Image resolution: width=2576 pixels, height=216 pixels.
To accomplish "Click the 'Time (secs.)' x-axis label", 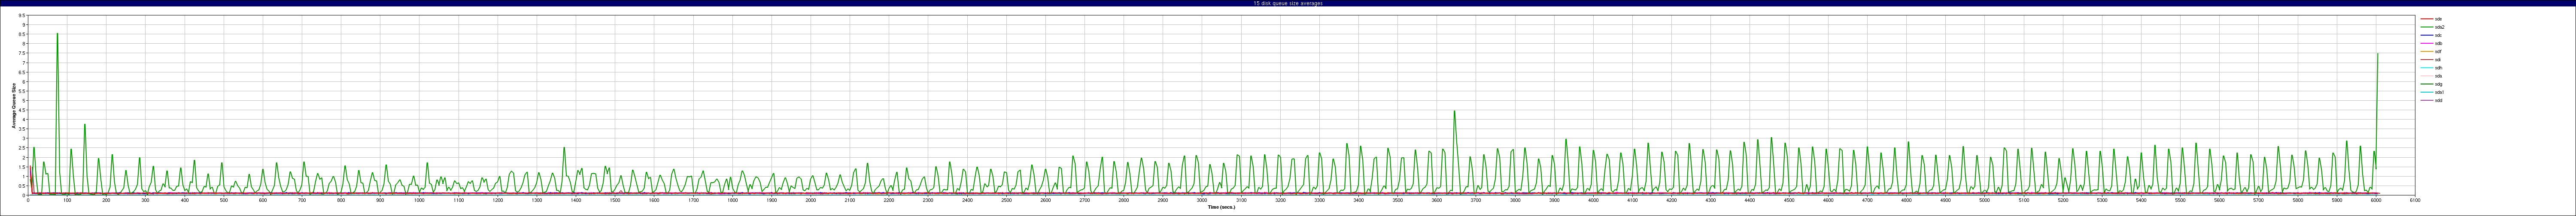I will pos(1221,207).
